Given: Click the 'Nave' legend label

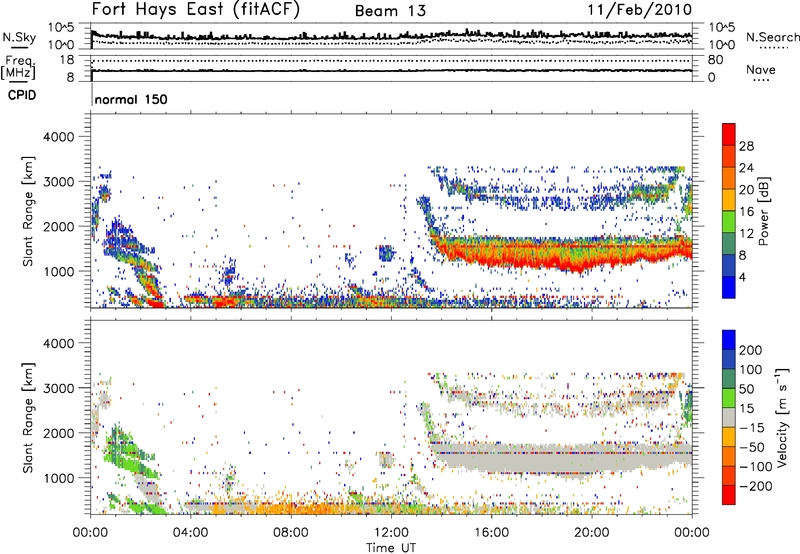Looking at the screenshot, I should coord(761,69).
